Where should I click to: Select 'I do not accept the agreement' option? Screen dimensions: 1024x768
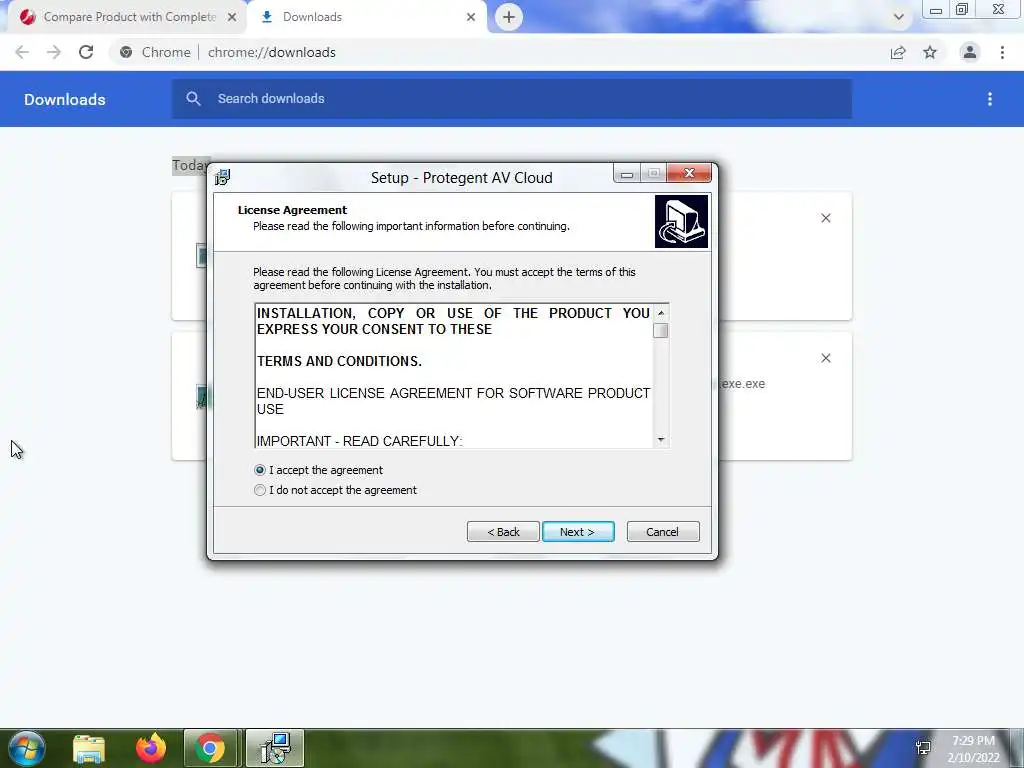pos(260,490)
